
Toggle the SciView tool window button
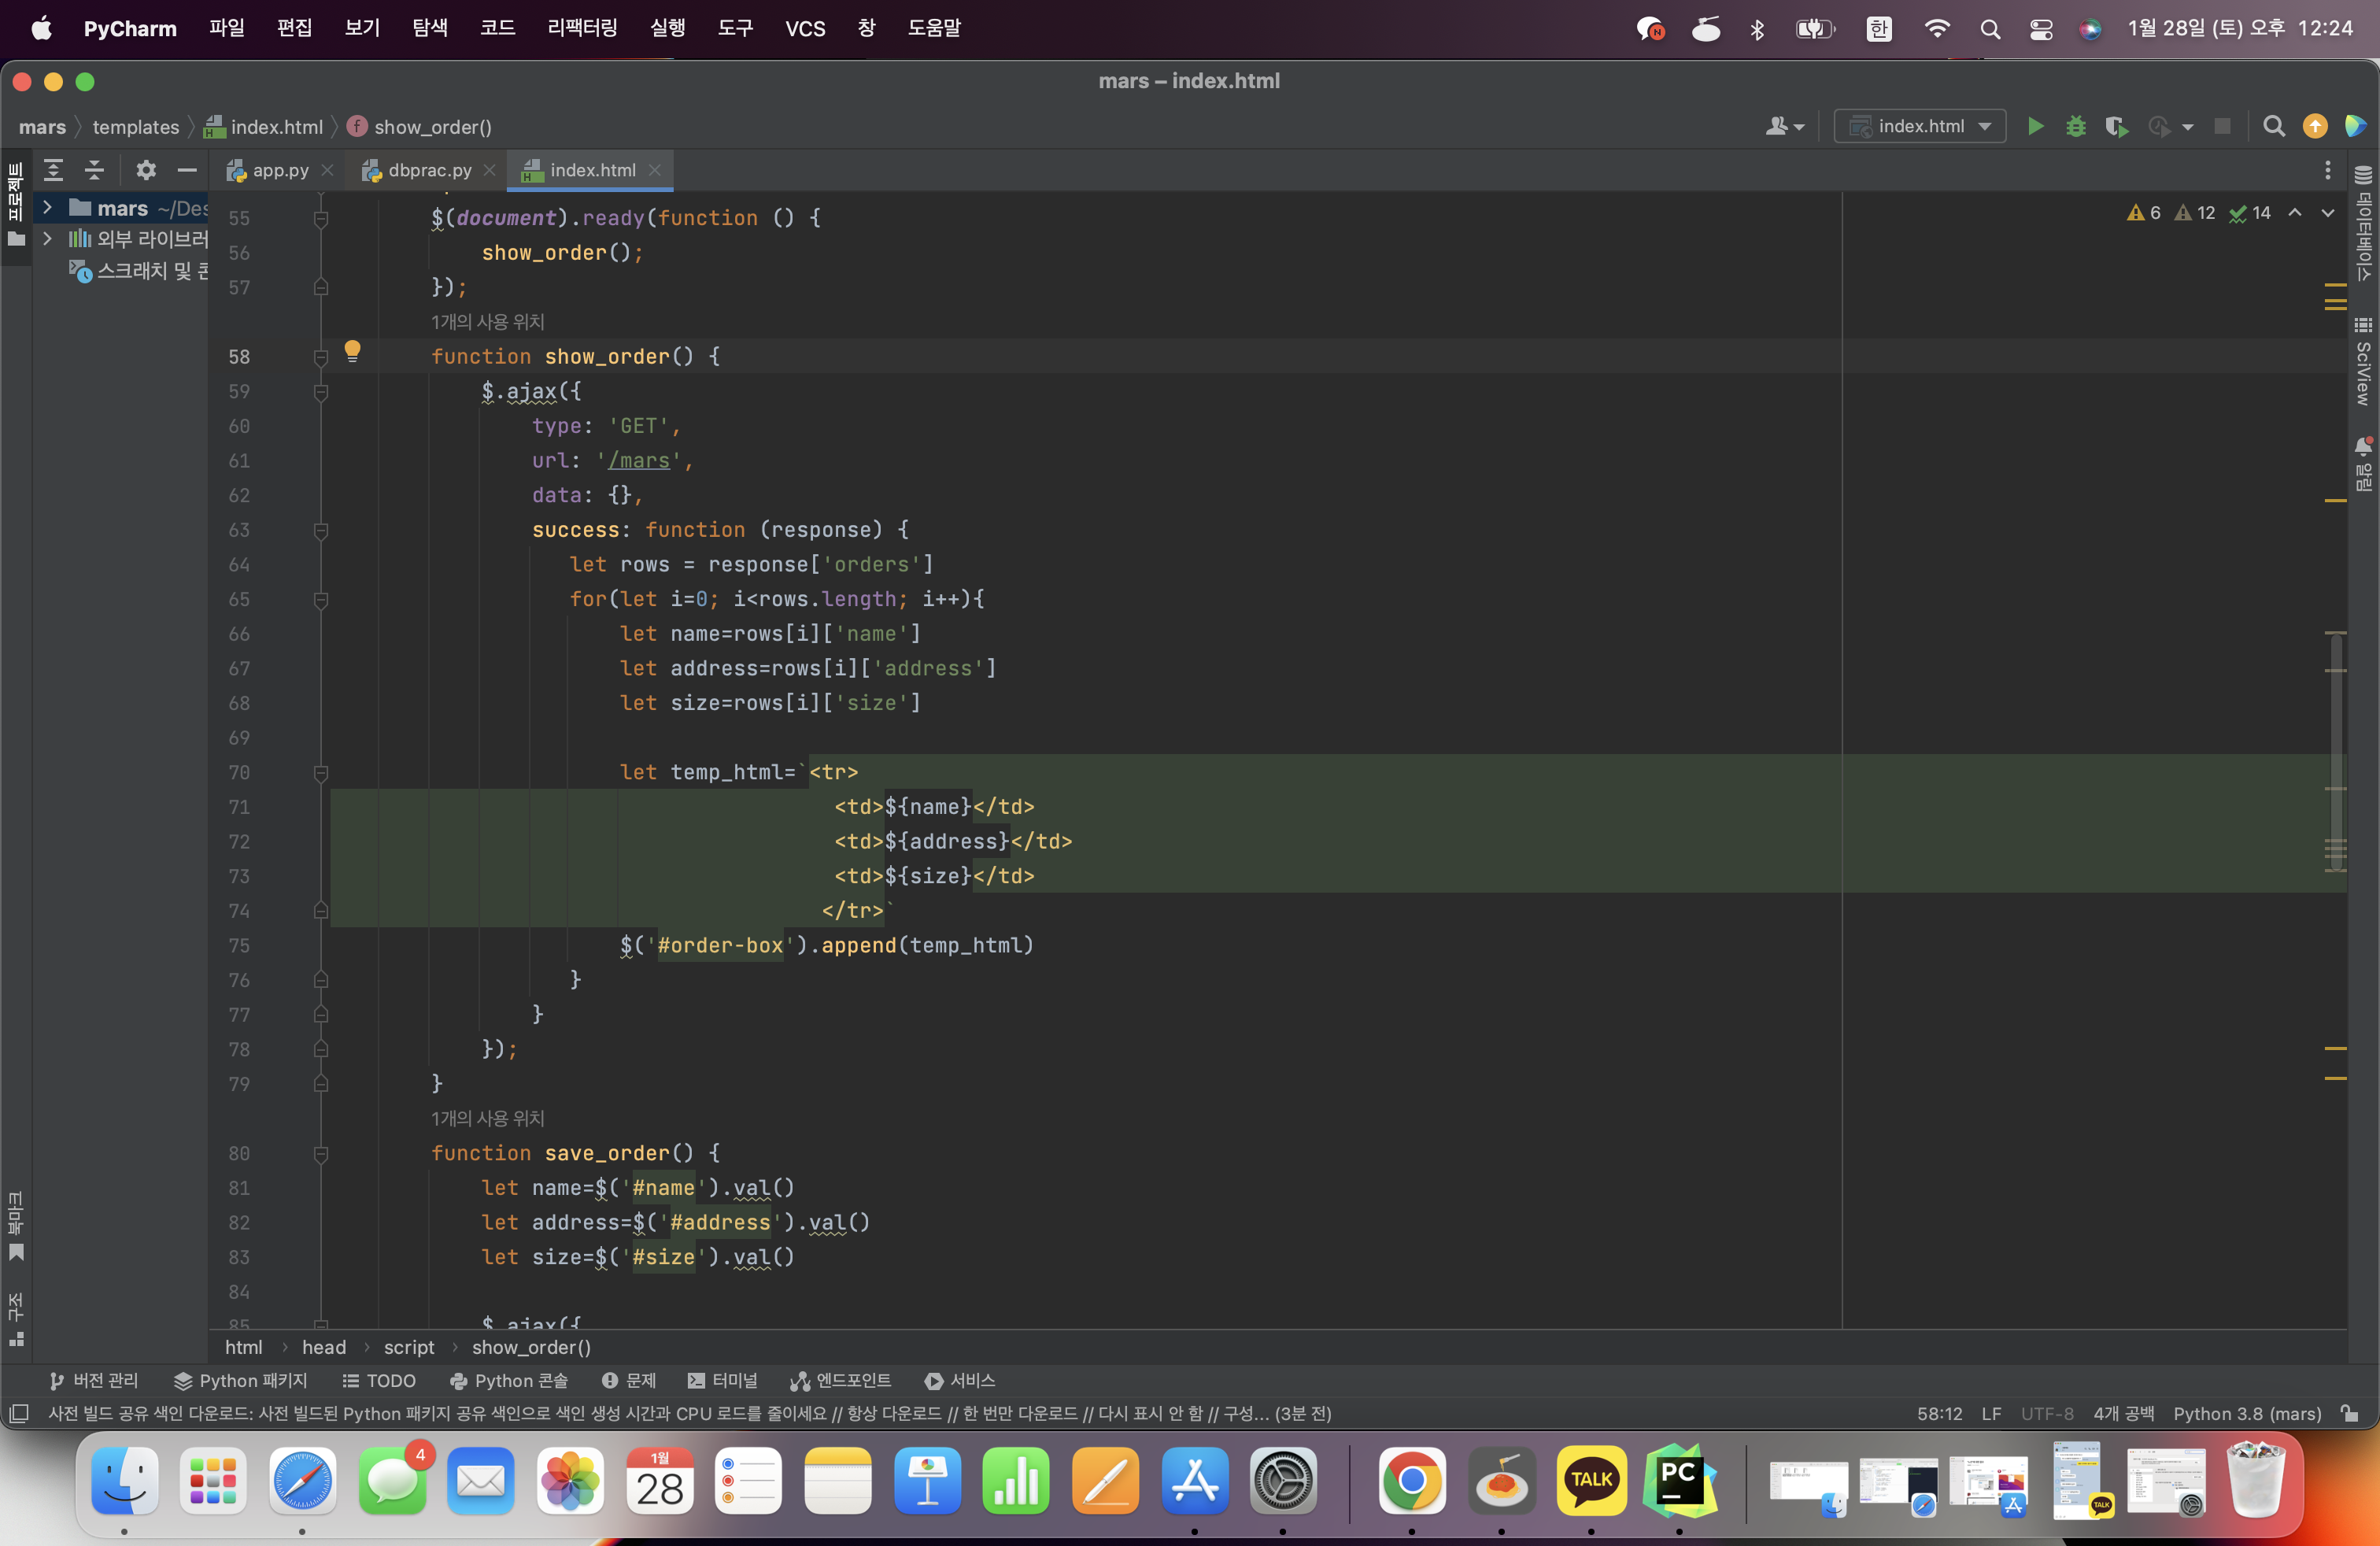pos(2363,361)
